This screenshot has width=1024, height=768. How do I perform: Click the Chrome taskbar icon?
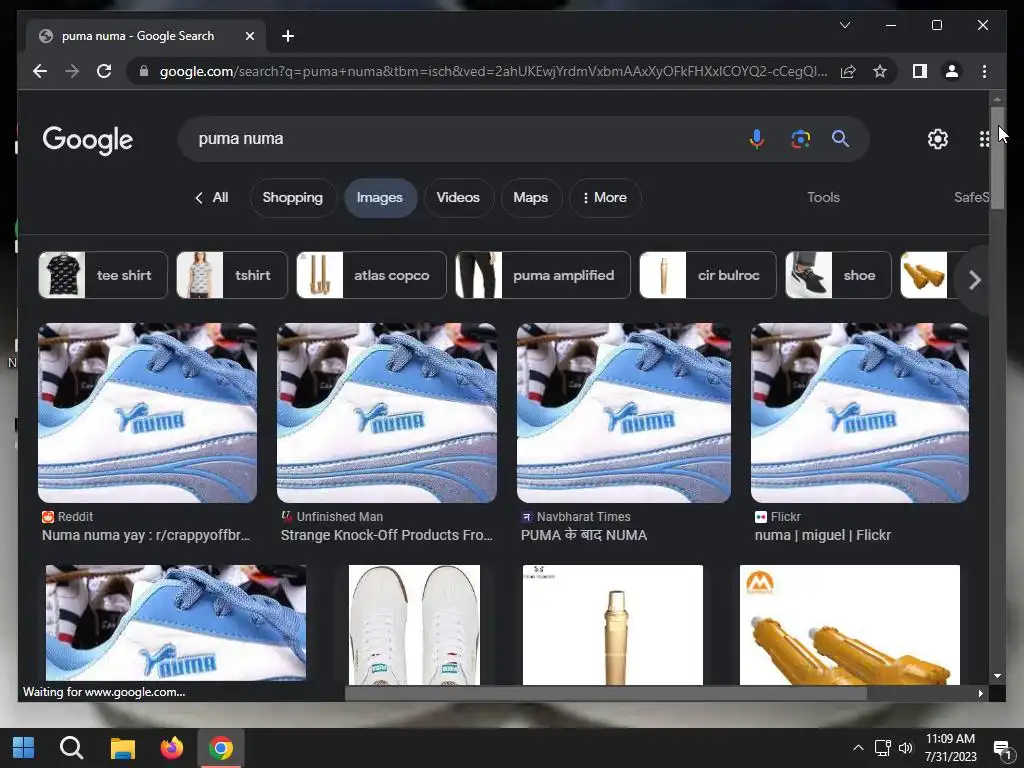[x=221, y=748]
